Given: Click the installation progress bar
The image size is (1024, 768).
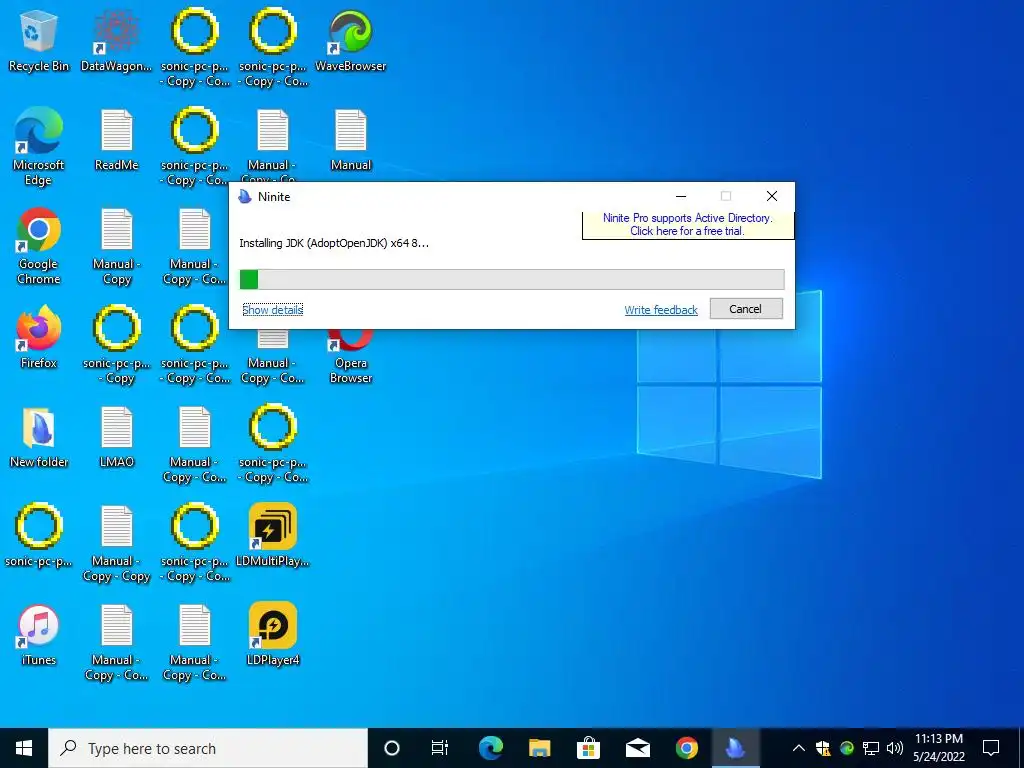Looking at the screenshot, I should 512,280.
